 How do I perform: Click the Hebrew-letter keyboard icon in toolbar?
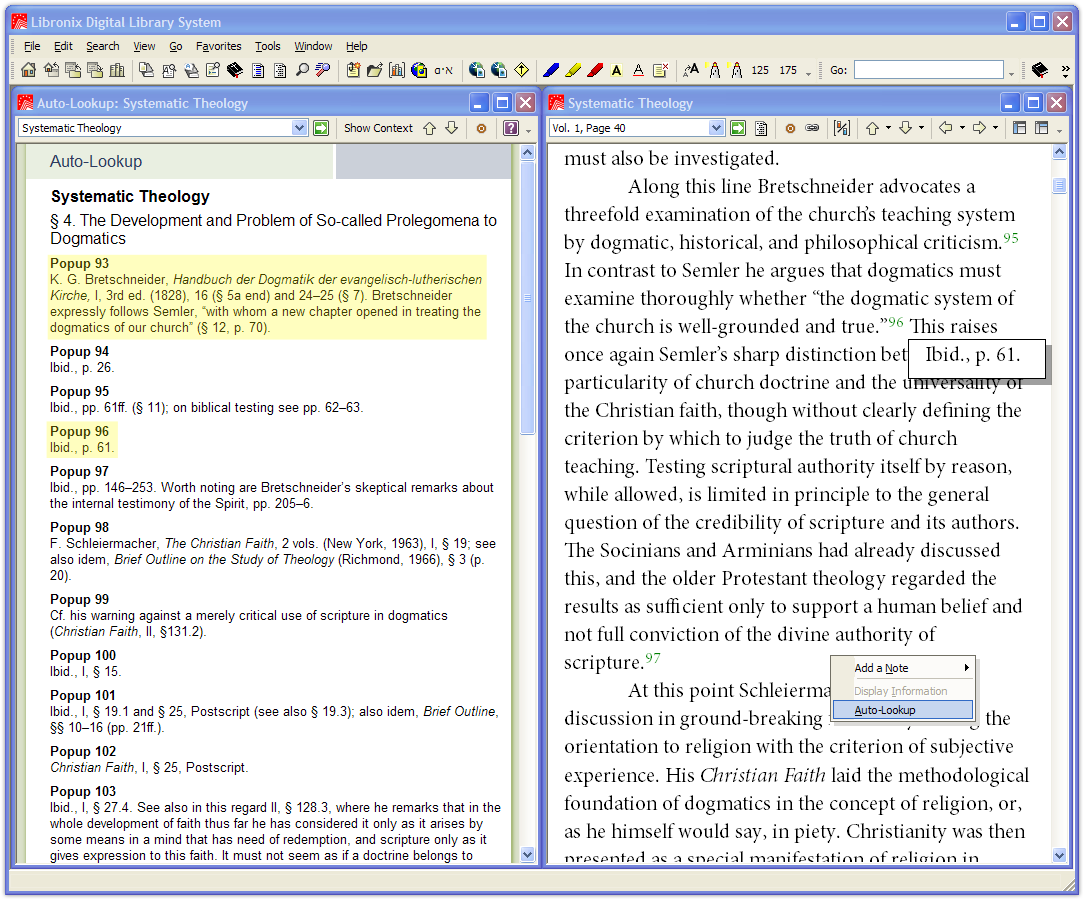tap(442, 70)
